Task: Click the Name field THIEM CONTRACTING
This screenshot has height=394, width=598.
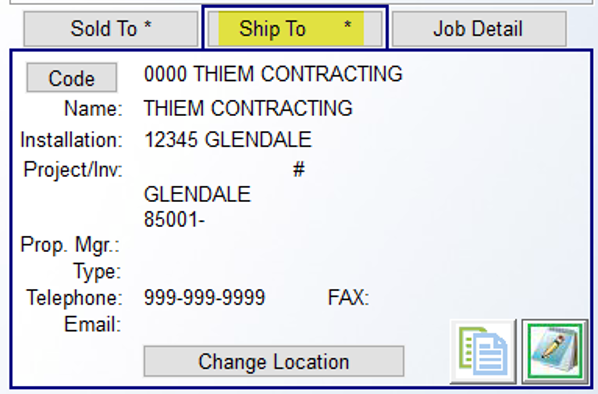Action: point(248,108)
